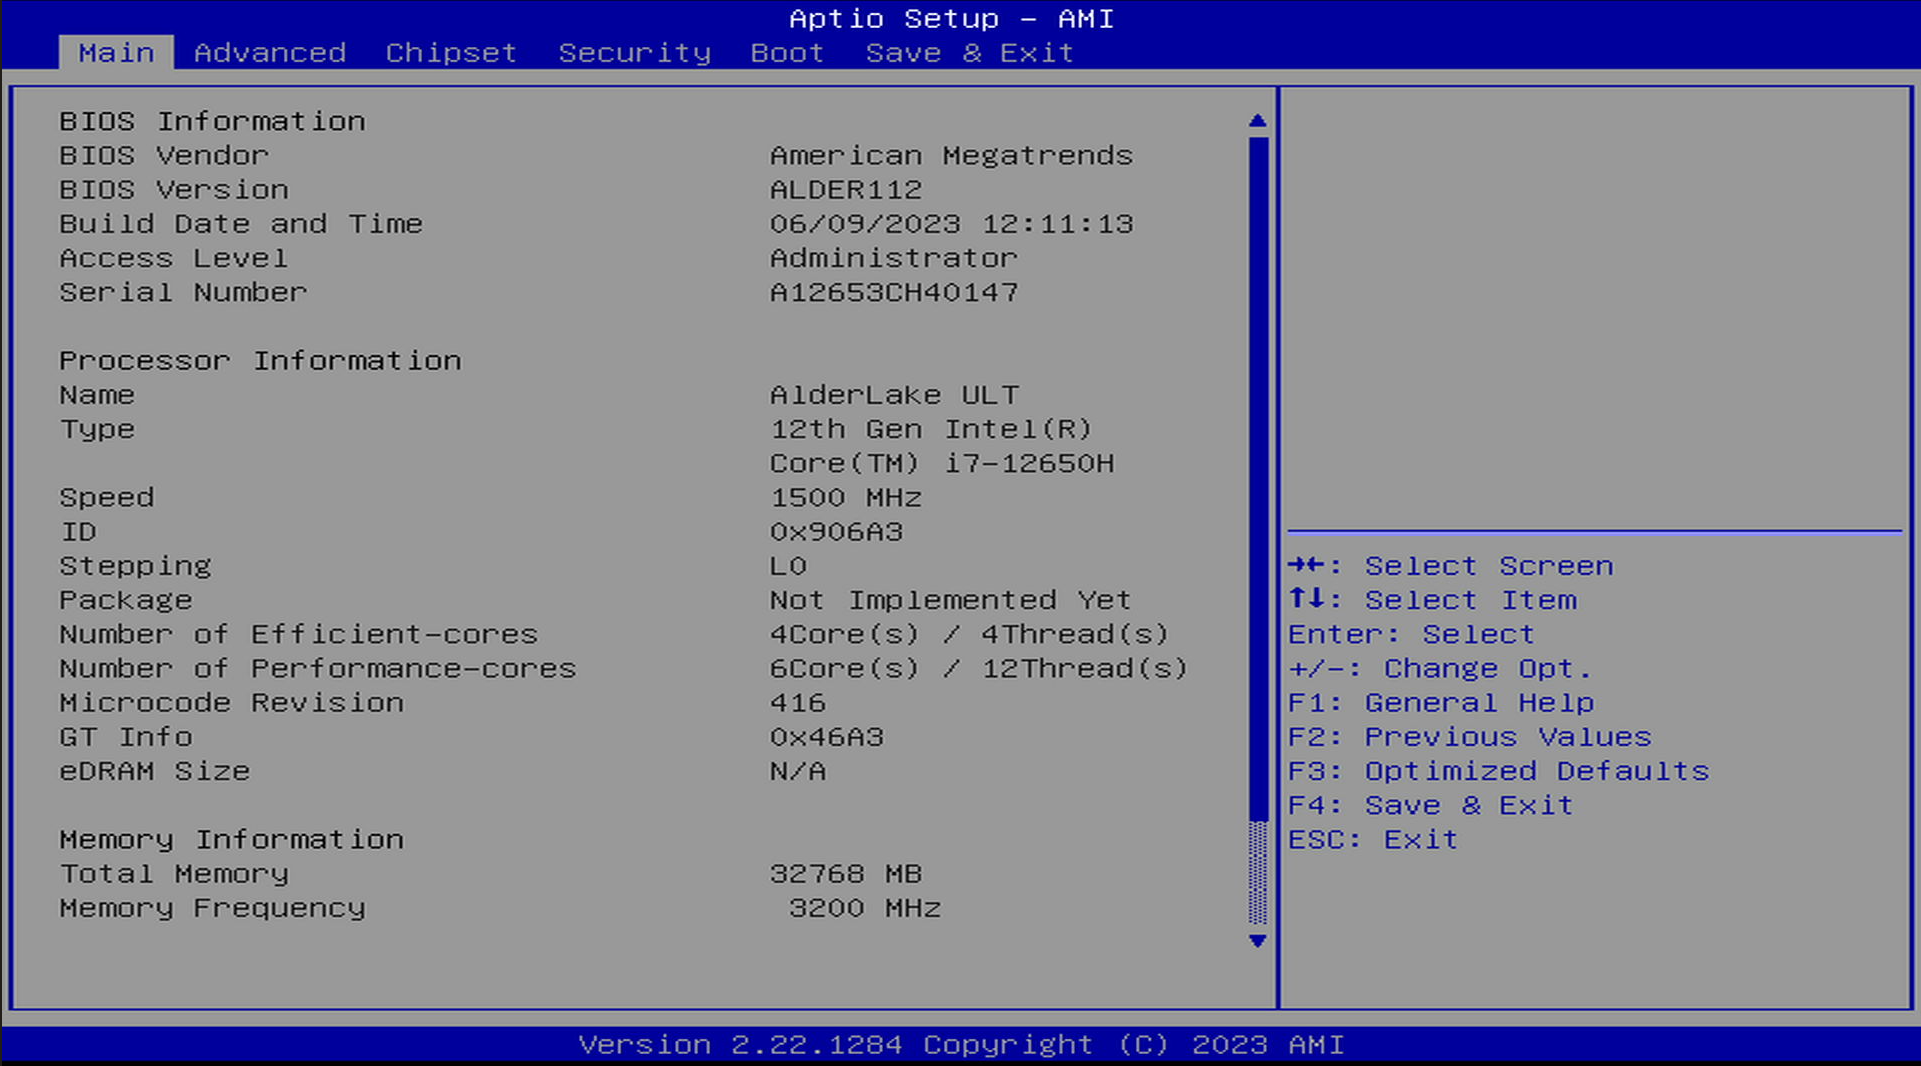Click the 0x46A3 GT Info value

pyautogui.click(x=827, y=736)
